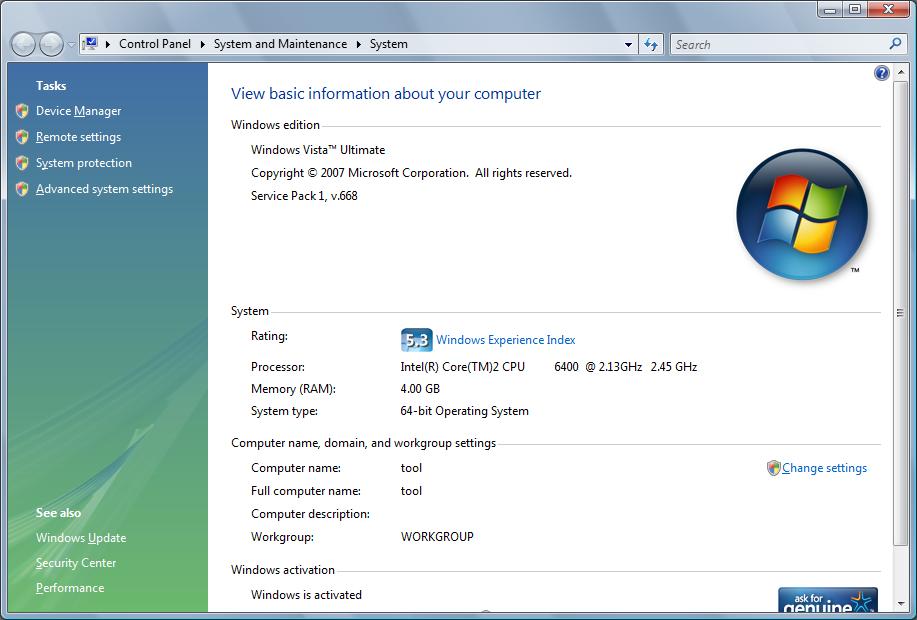Click the shield icon beside System protection

tap(22, 163)
